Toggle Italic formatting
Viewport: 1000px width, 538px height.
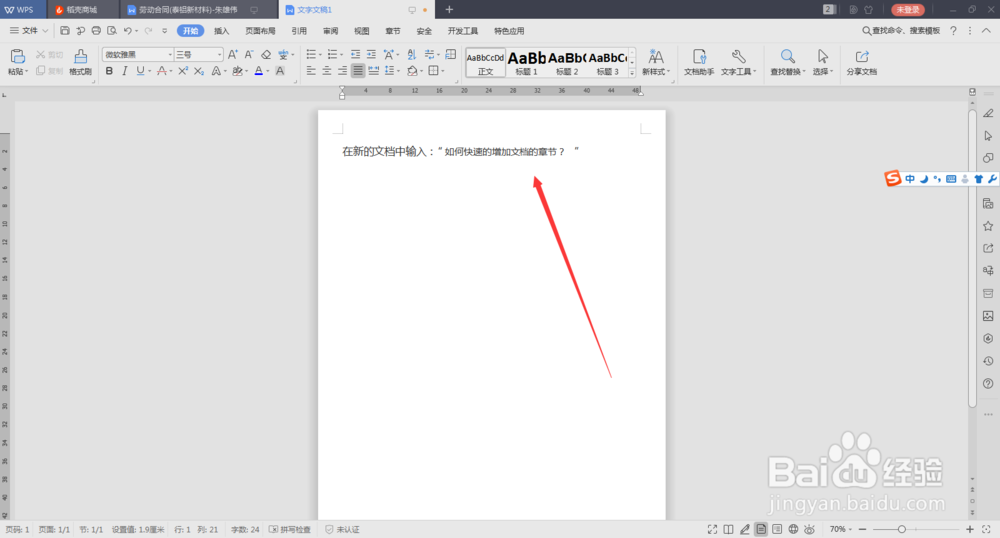(124, 71)
